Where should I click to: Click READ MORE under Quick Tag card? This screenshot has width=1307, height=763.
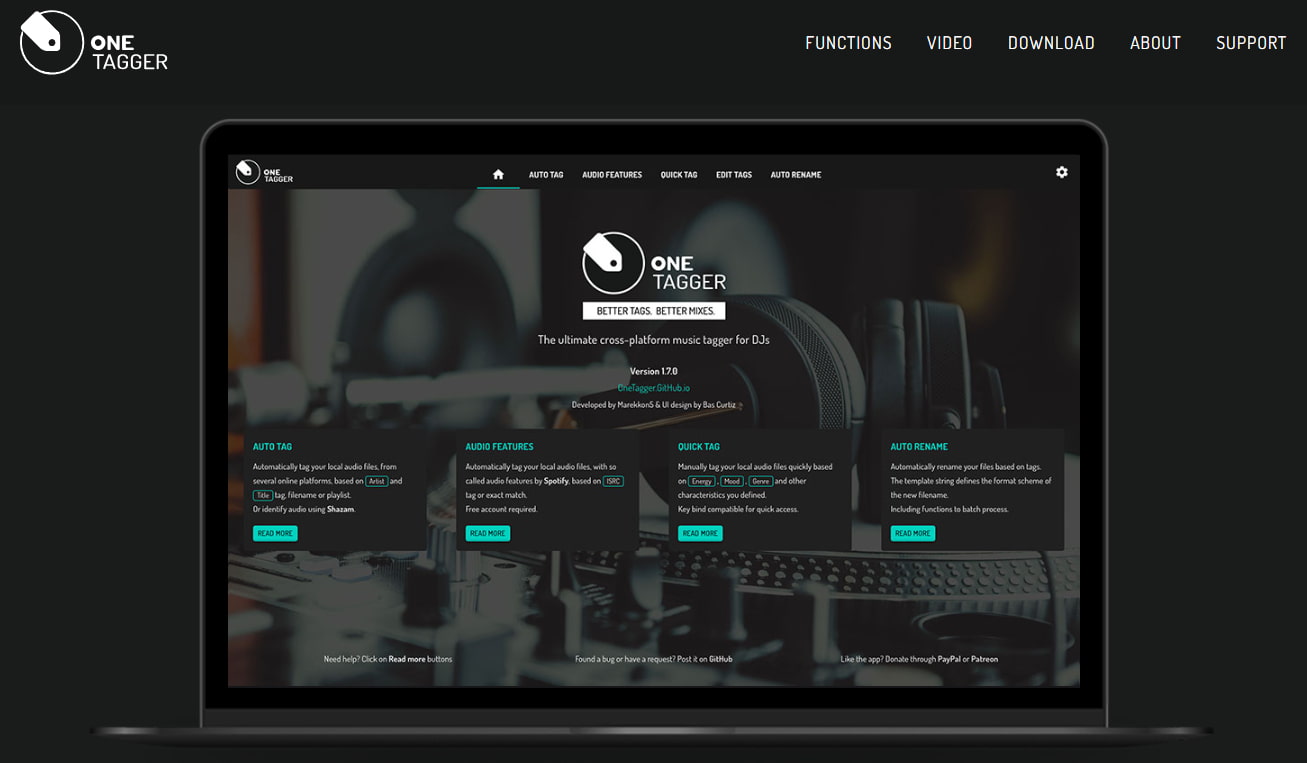[x=700, y=533]
